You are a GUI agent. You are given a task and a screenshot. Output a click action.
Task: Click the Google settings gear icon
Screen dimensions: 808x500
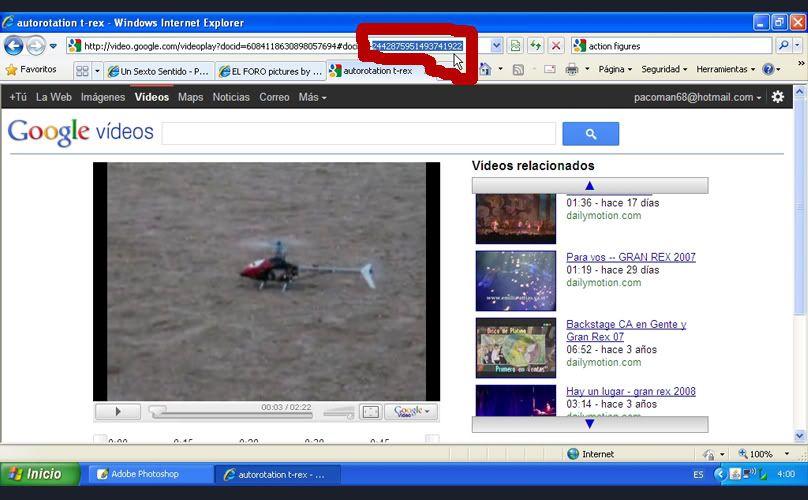[x=778, y=97]
